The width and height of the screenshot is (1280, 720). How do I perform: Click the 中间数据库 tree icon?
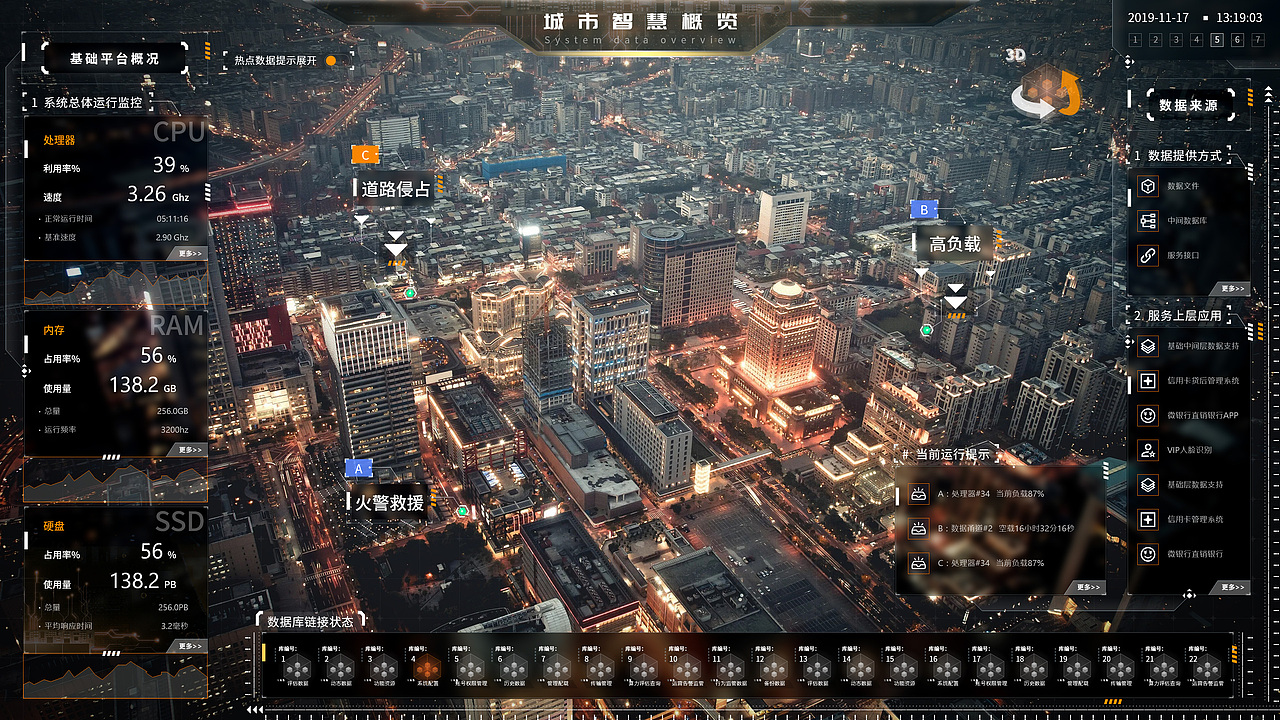[1148, 220]
